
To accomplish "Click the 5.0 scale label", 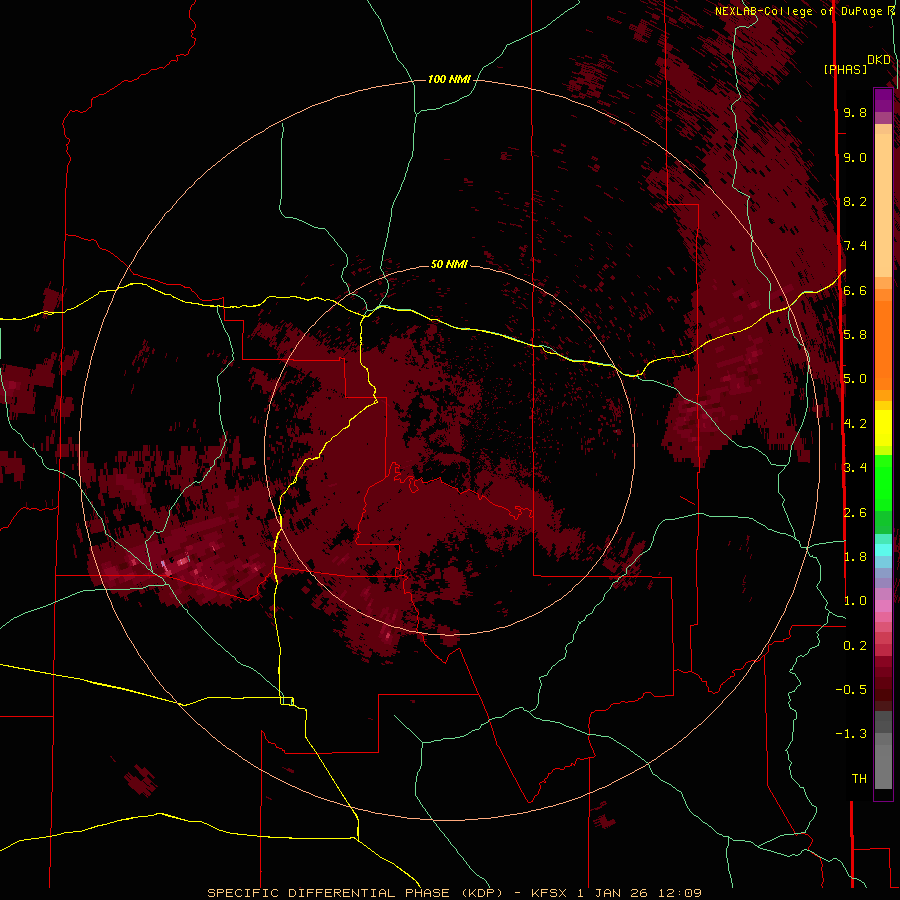I will pyautogui.click(x=855, y=379).
